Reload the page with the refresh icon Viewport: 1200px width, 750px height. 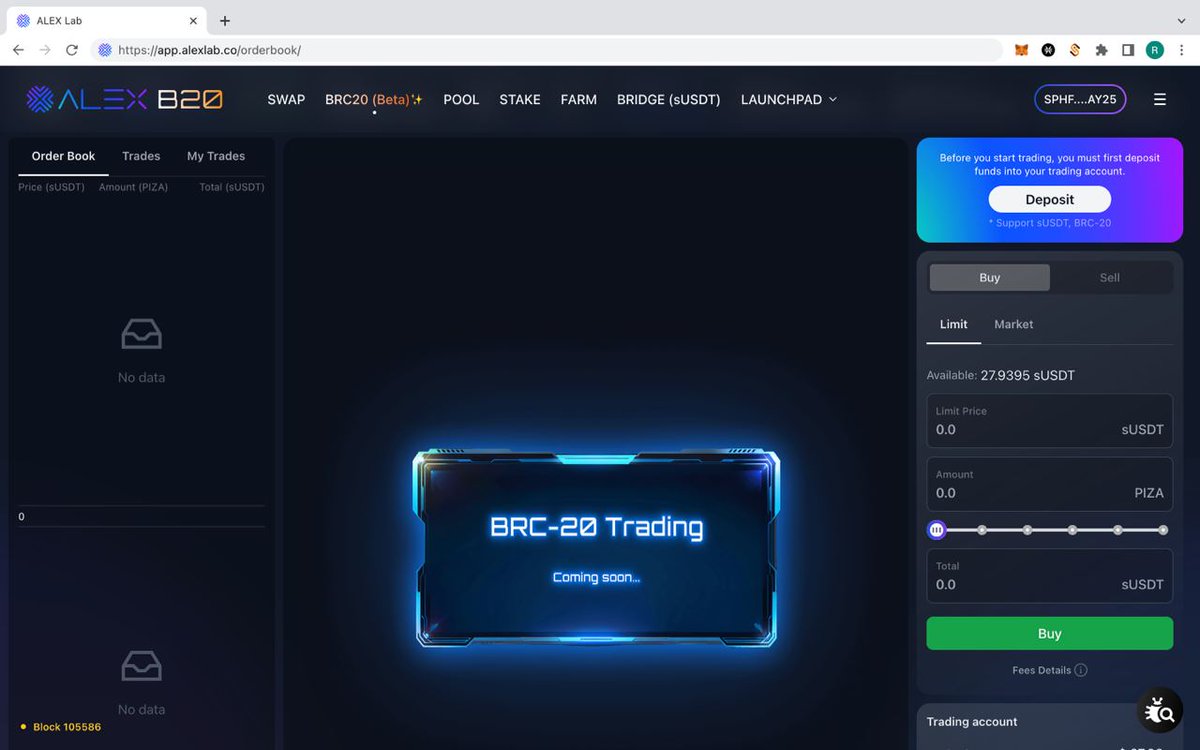point(72,50)
